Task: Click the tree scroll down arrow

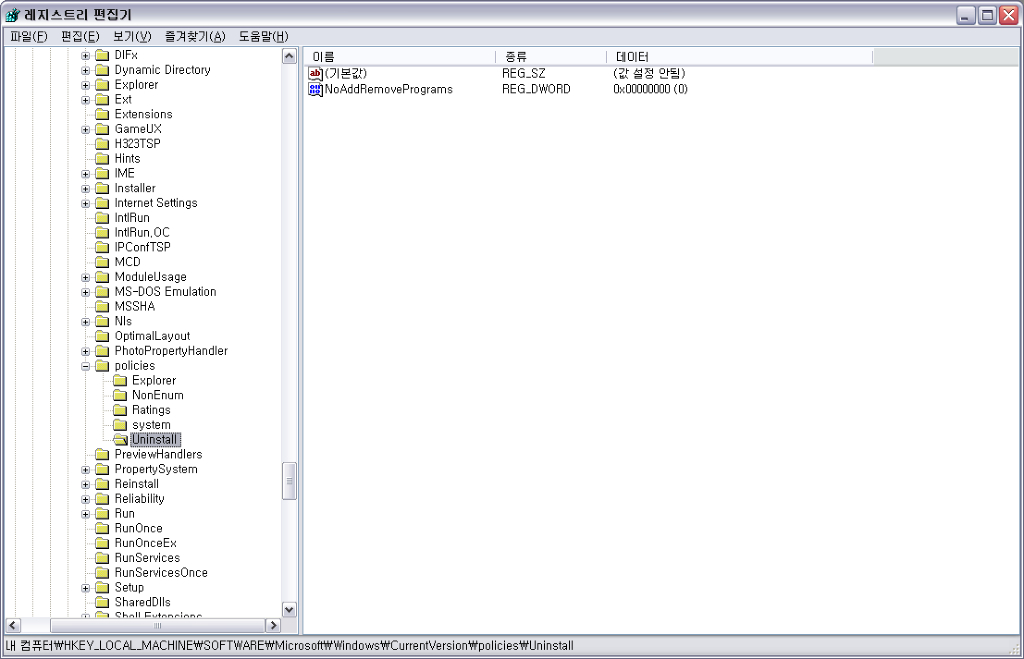Action: coord(289,609)
